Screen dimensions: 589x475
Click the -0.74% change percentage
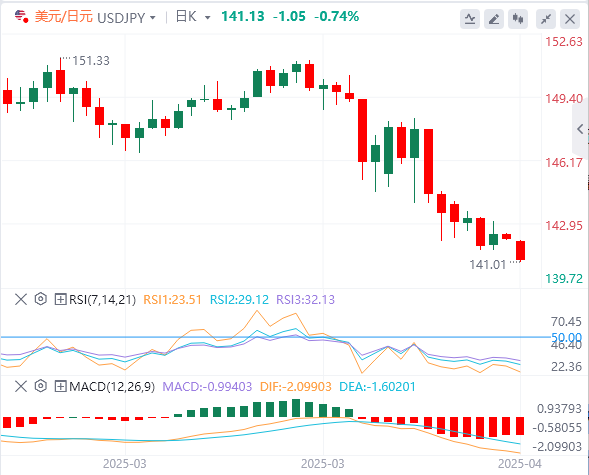point(337,17)
